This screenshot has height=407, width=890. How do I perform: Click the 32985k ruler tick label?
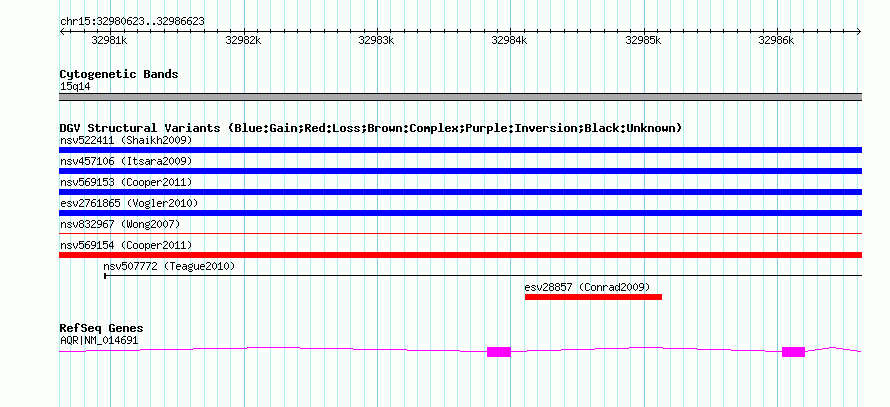pos(643,40)
